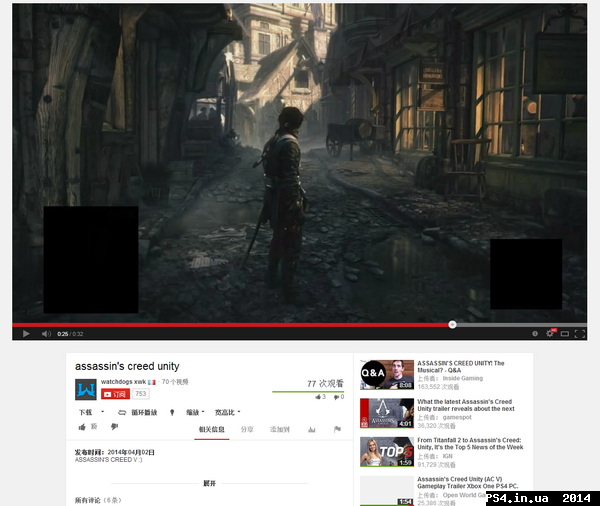Click the 91,729 次观看 view count
The image size is (600, 506).
point(436,465)
